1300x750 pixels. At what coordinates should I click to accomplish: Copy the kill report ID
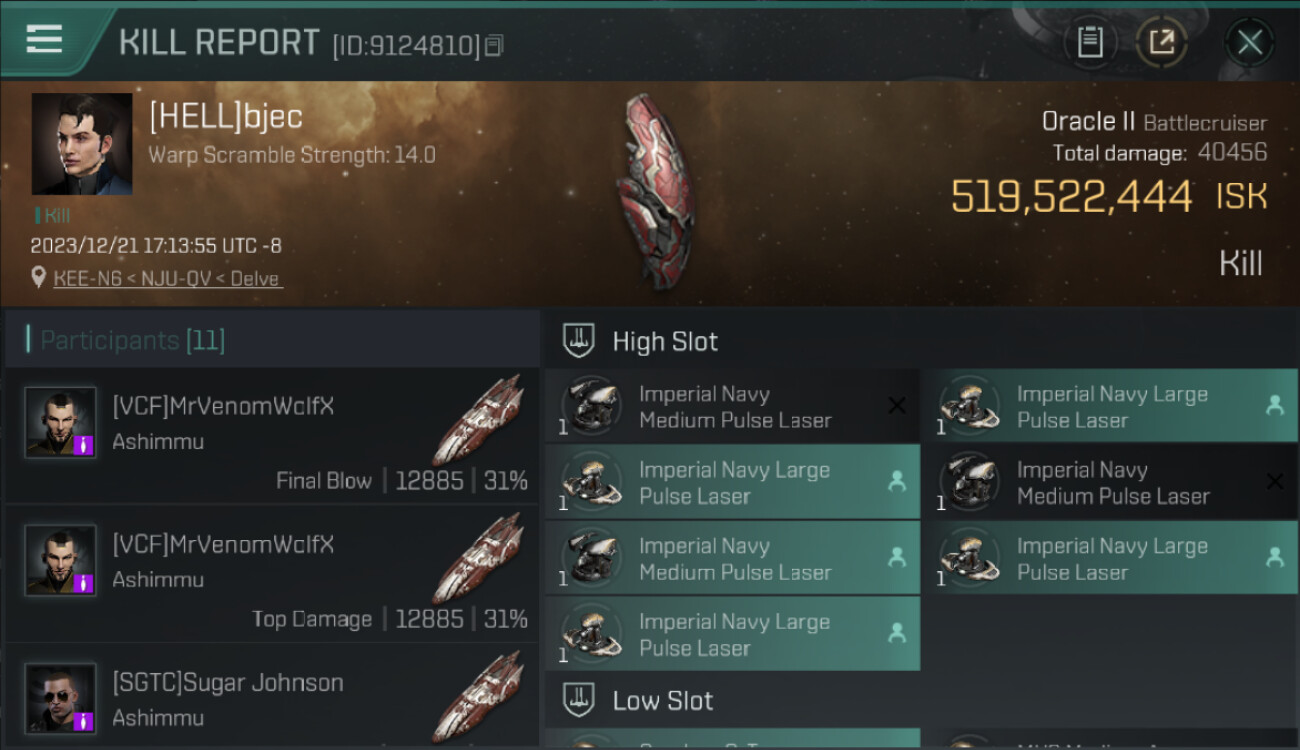(x=494, y=46)
